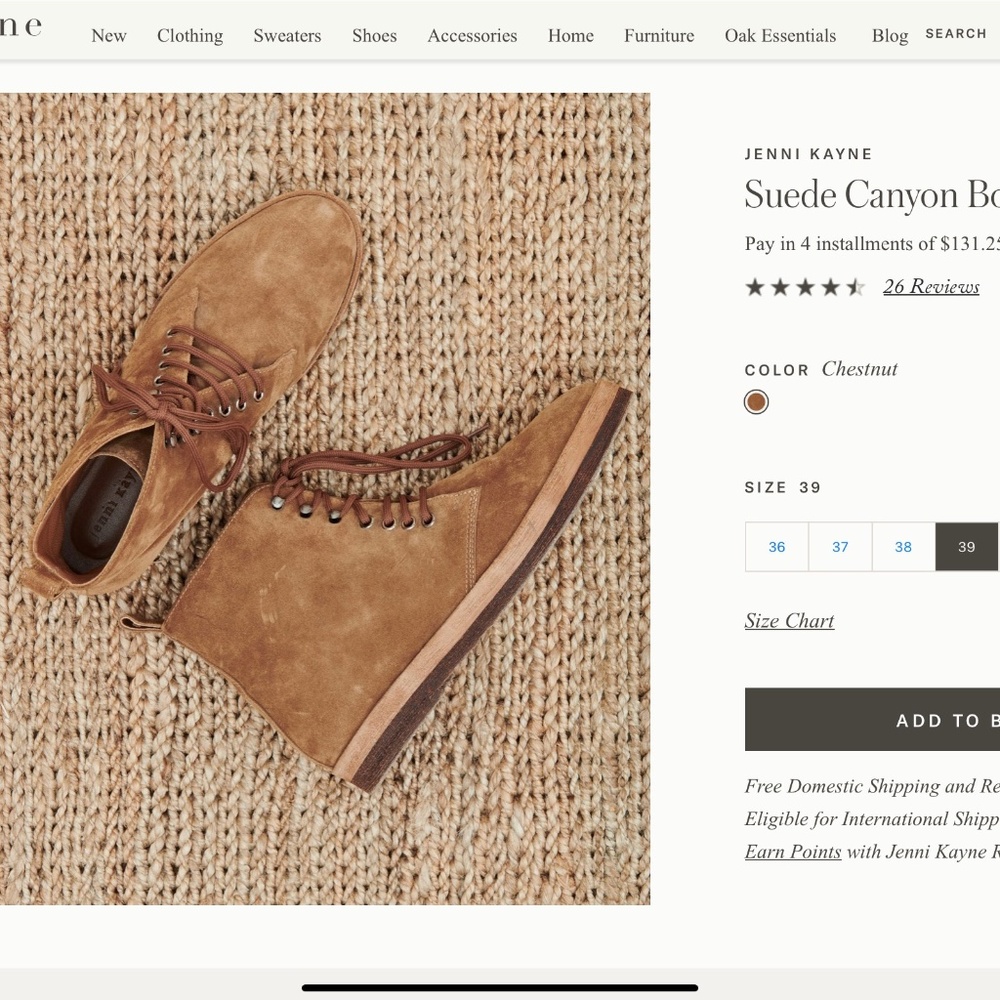
Task: Select the Chestnut color swatch
Action: click(756, 402)
